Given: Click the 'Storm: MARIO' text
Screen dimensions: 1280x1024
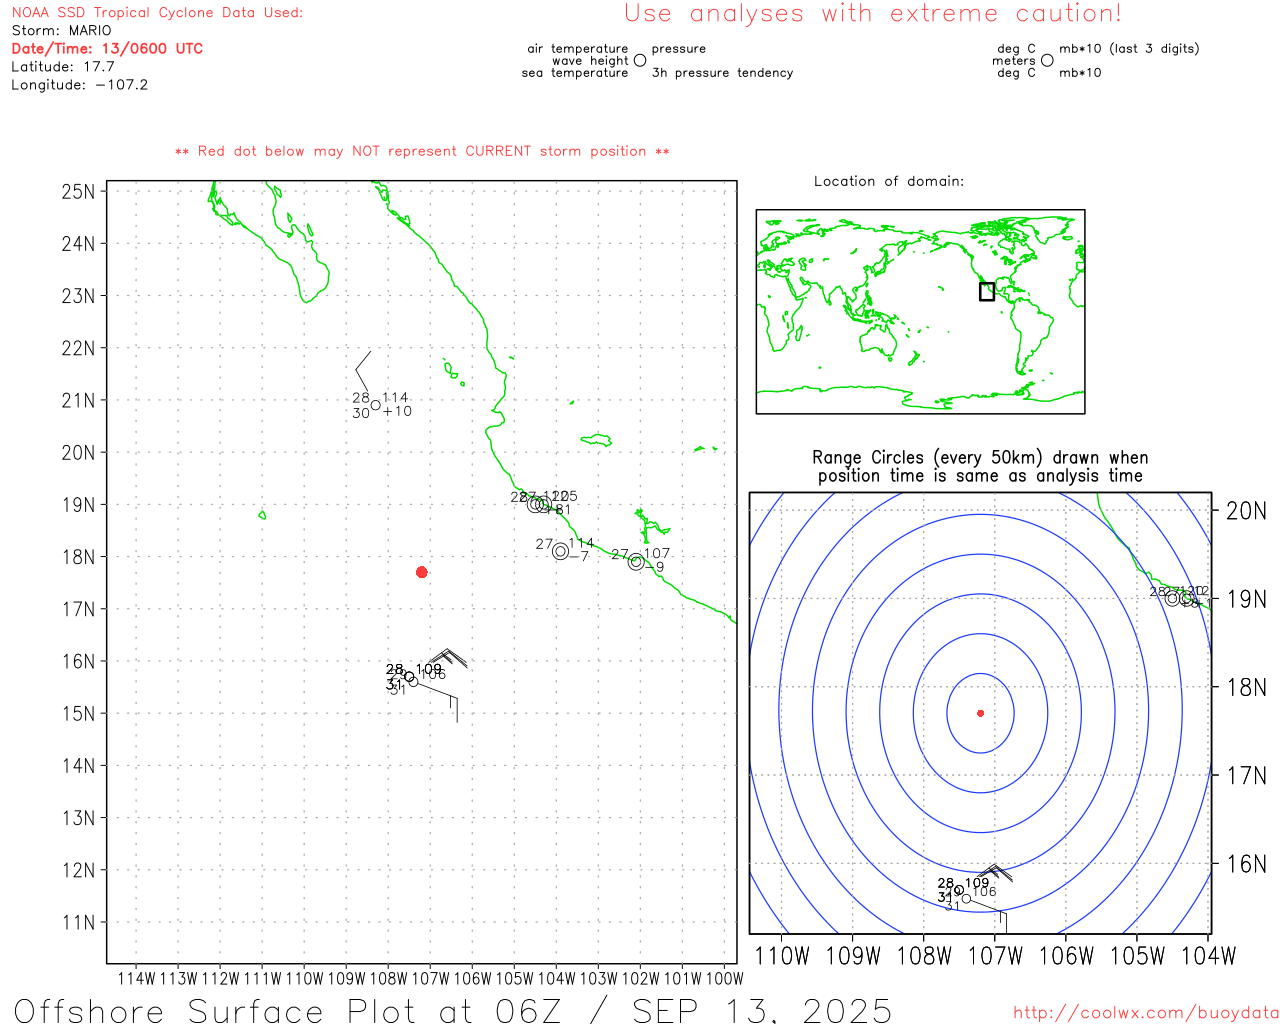Looking at the screenshot, I should (61, 31).
